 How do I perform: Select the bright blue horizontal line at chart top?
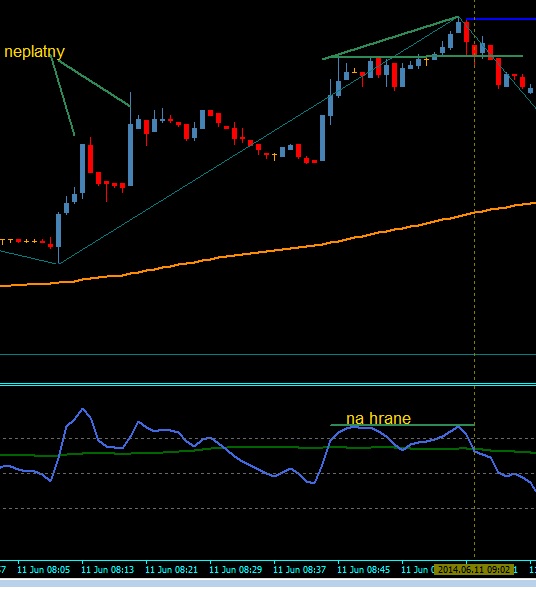(501, 19)
